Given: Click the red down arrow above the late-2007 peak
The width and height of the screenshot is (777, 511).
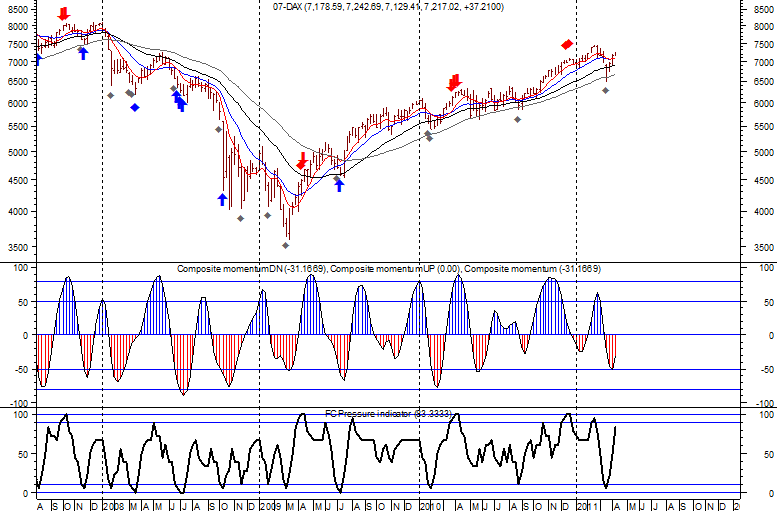Looking at the screenshot, I should (63, 14).
